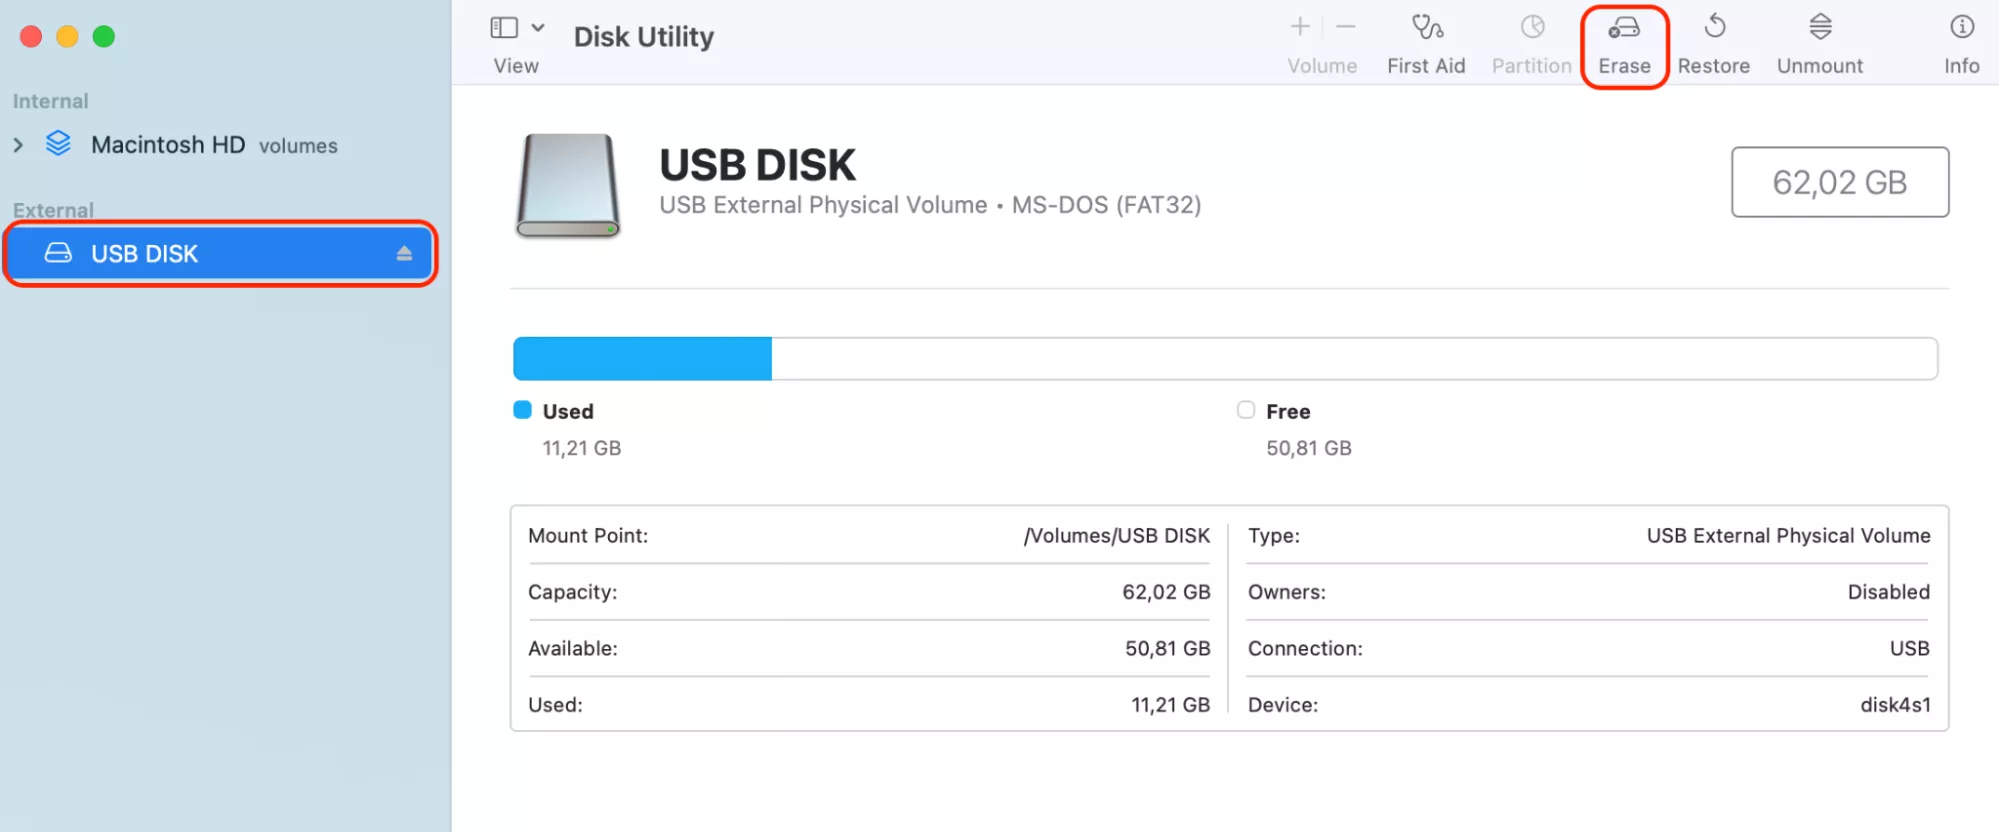Click the 'Volume' toolbar label
Viewport: 1999px width, 832px height.
point(1322,66)
